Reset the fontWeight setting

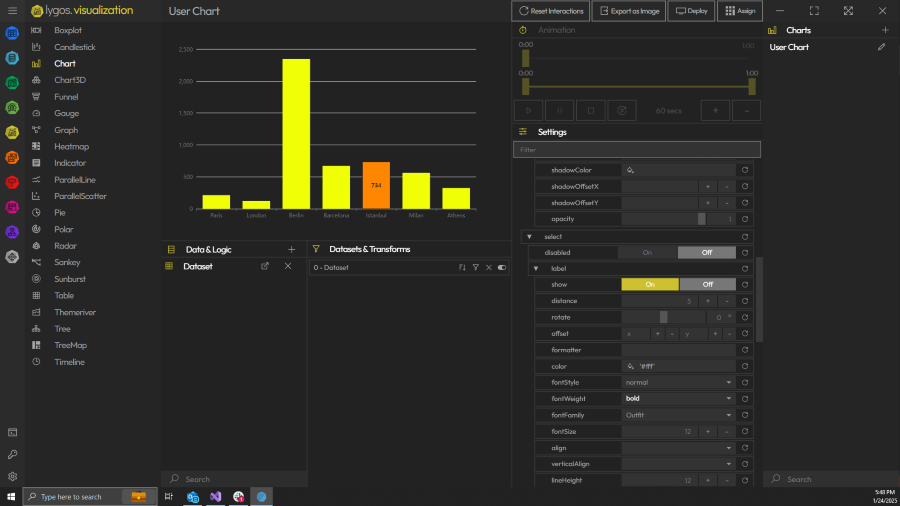(745, 399)
